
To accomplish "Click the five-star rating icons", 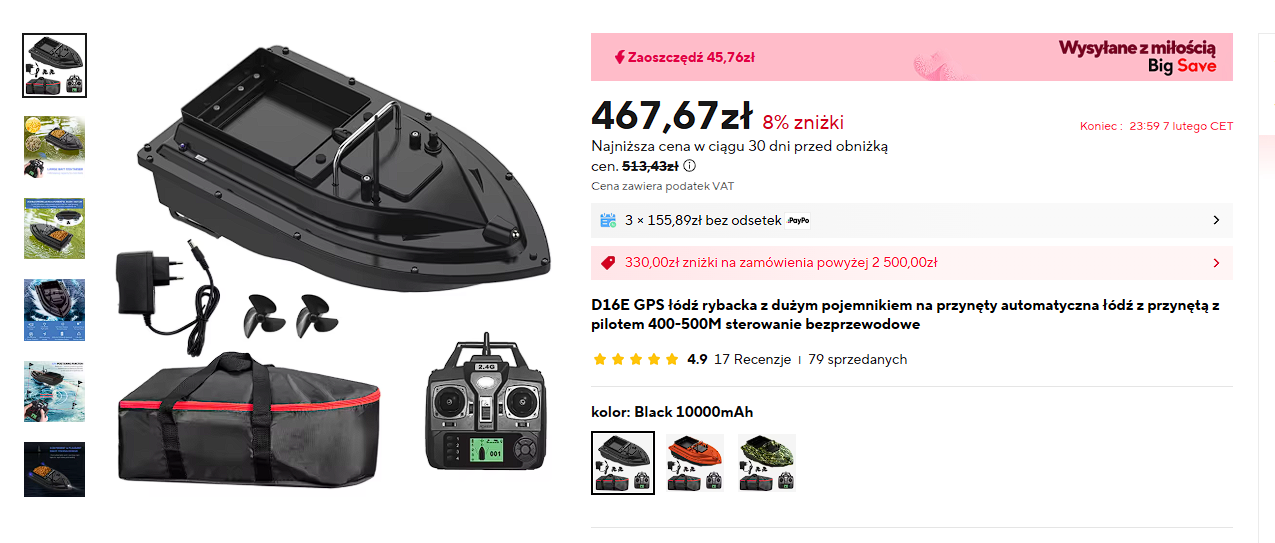I will coord(636,359).
